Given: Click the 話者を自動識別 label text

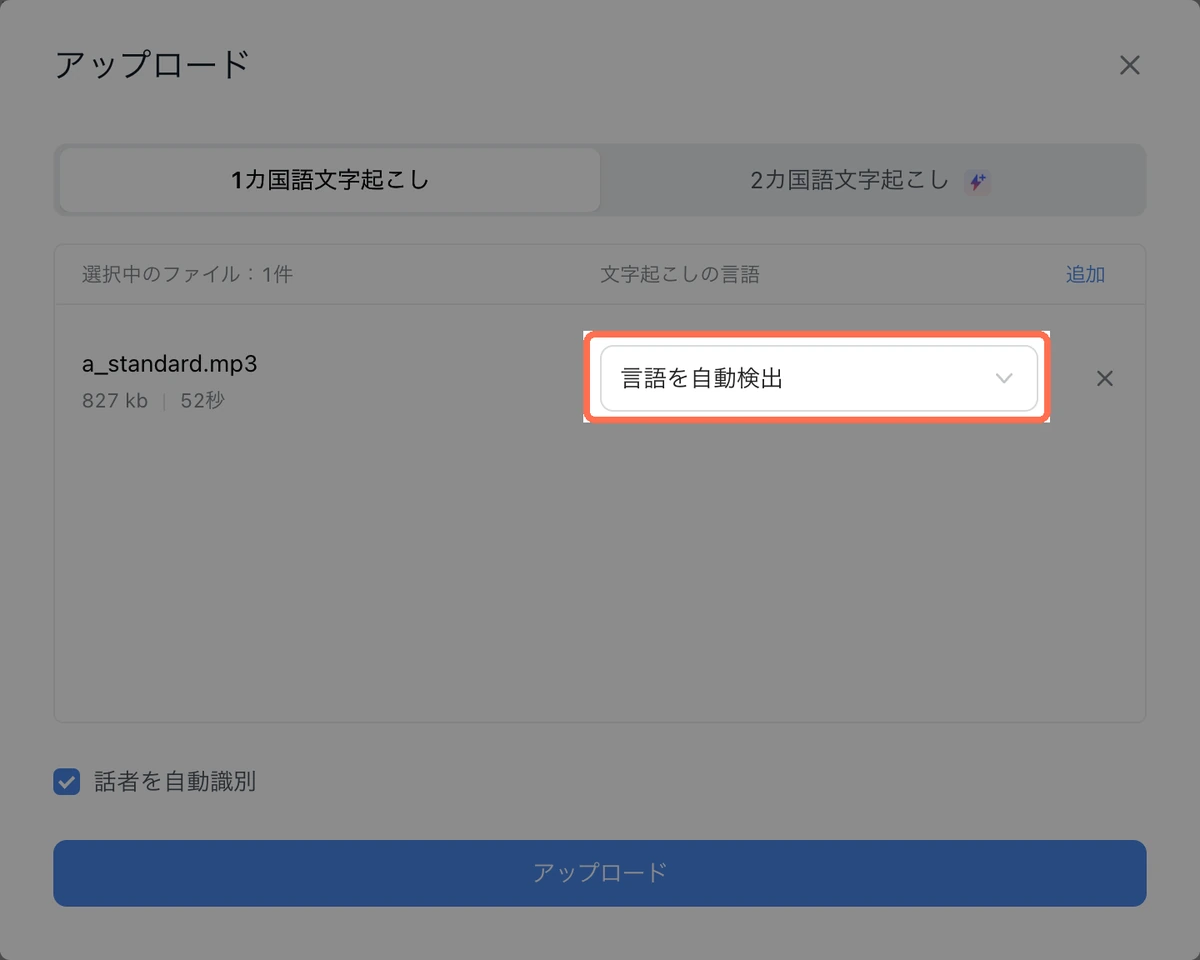Looking at the screenshot, I should tap(175, 782).
